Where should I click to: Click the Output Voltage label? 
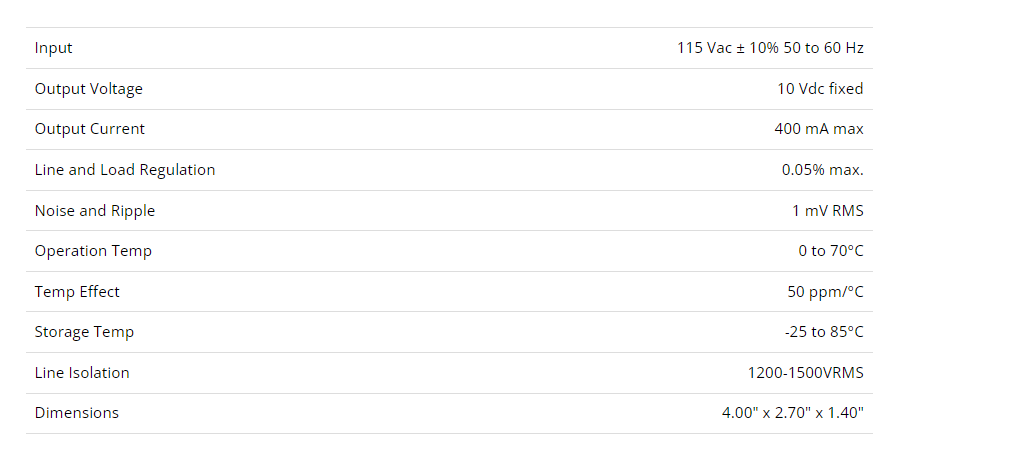(x=88, y=89)
